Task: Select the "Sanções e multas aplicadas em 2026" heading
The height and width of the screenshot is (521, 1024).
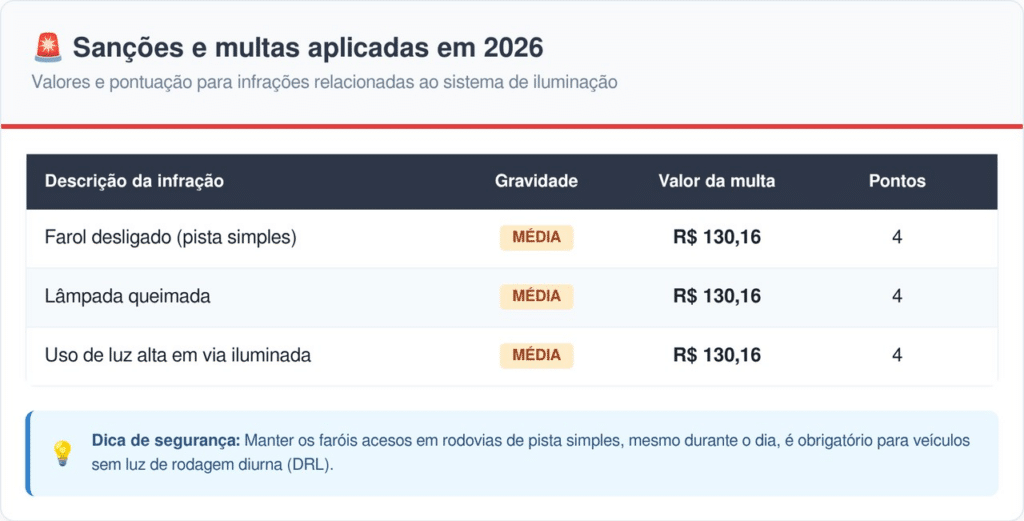Action: 308,47
